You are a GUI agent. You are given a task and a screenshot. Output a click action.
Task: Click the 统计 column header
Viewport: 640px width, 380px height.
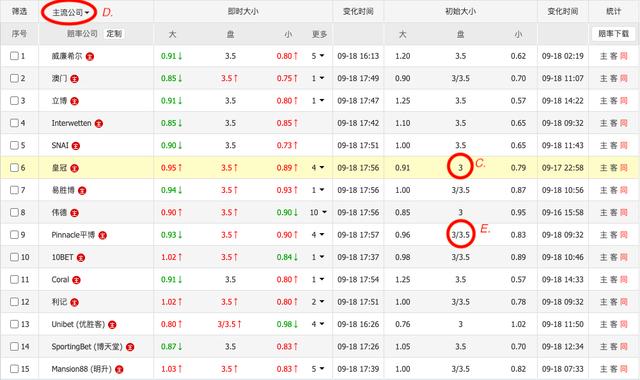(x=613, y=11)
